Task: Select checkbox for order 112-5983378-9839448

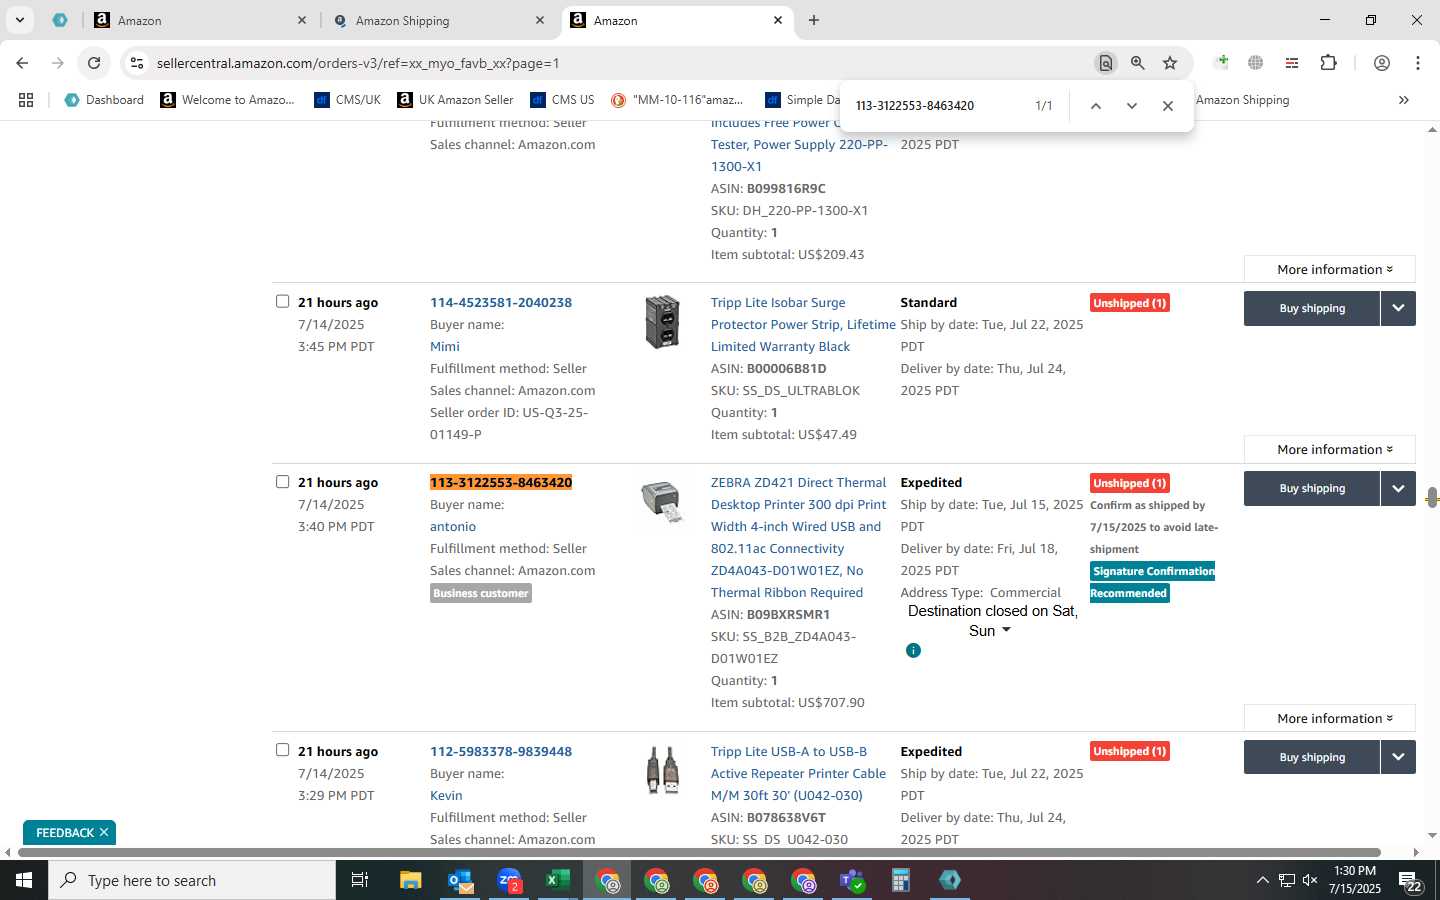Action: 282,750
